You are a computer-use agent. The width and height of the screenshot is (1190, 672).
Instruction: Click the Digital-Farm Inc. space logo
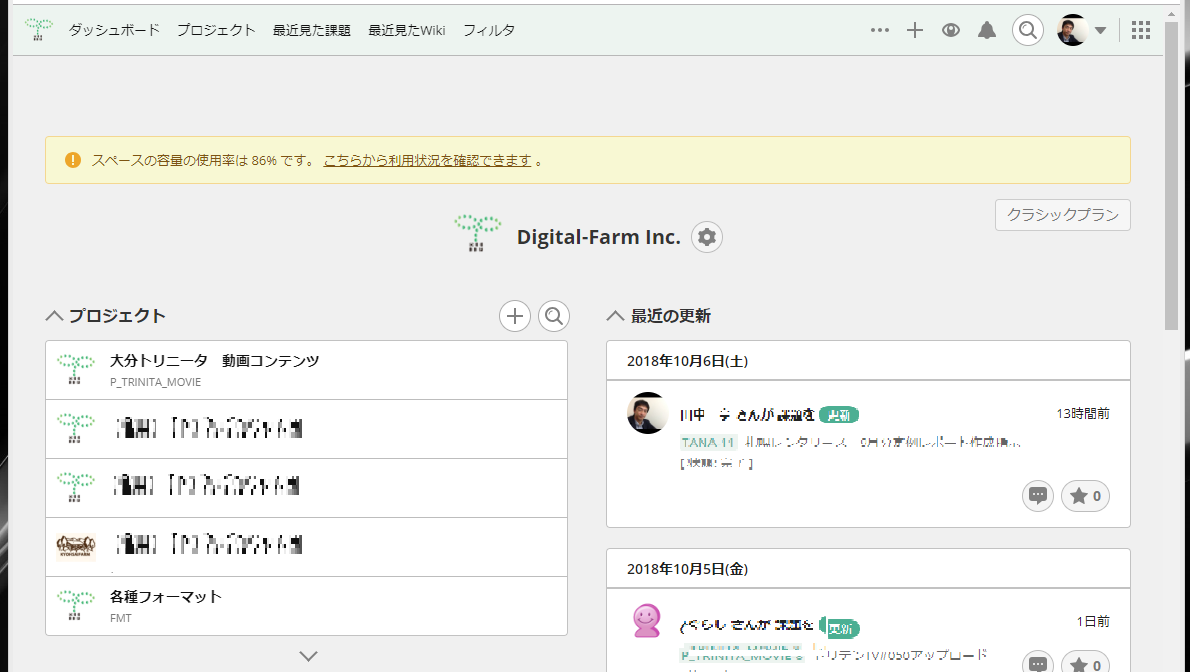point(477,233)
